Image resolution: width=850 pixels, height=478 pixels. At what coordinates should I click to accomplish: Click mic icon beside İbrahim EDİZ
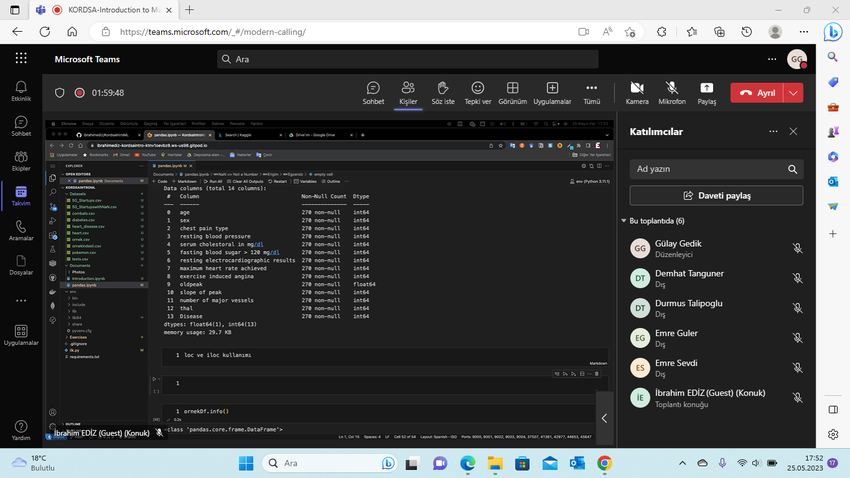click(797, 398)
